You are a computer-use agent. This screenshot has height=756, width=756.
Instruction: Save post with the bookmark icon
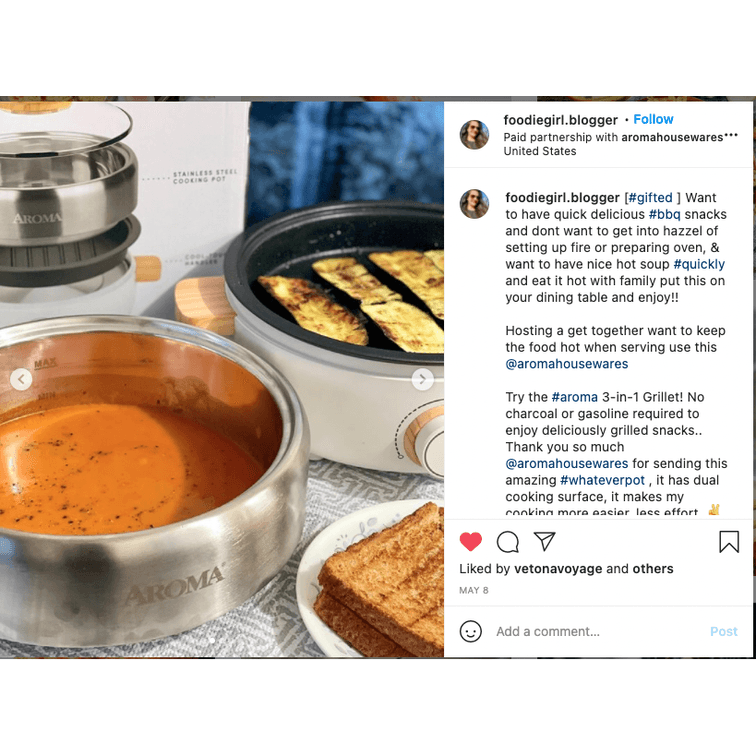click(x=729, y=541)
